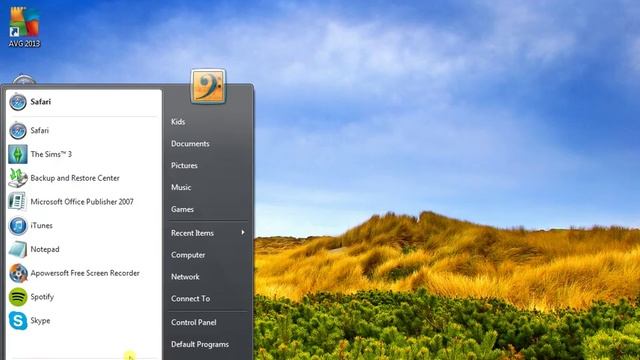Open Control Panel
Screen dimensions: 640x360
[x=193, y=322]
